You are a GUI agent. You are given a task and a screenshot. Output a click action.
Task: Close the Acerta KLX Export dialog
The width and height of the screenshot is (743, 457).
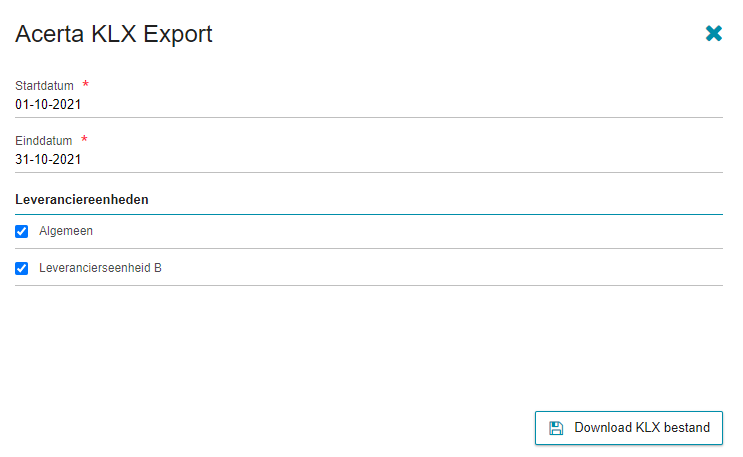coord(714,34)
